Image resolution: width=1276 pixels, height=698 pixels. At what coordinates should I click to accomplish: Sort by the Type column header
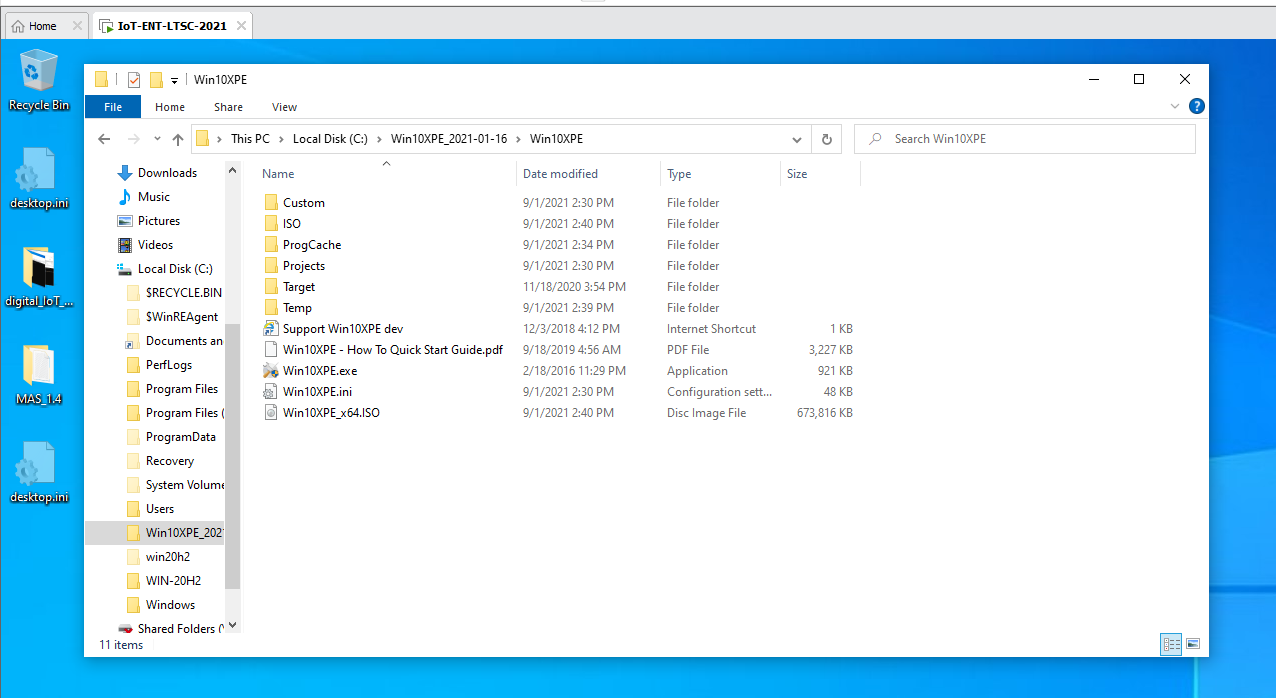[x=721, y=174]
